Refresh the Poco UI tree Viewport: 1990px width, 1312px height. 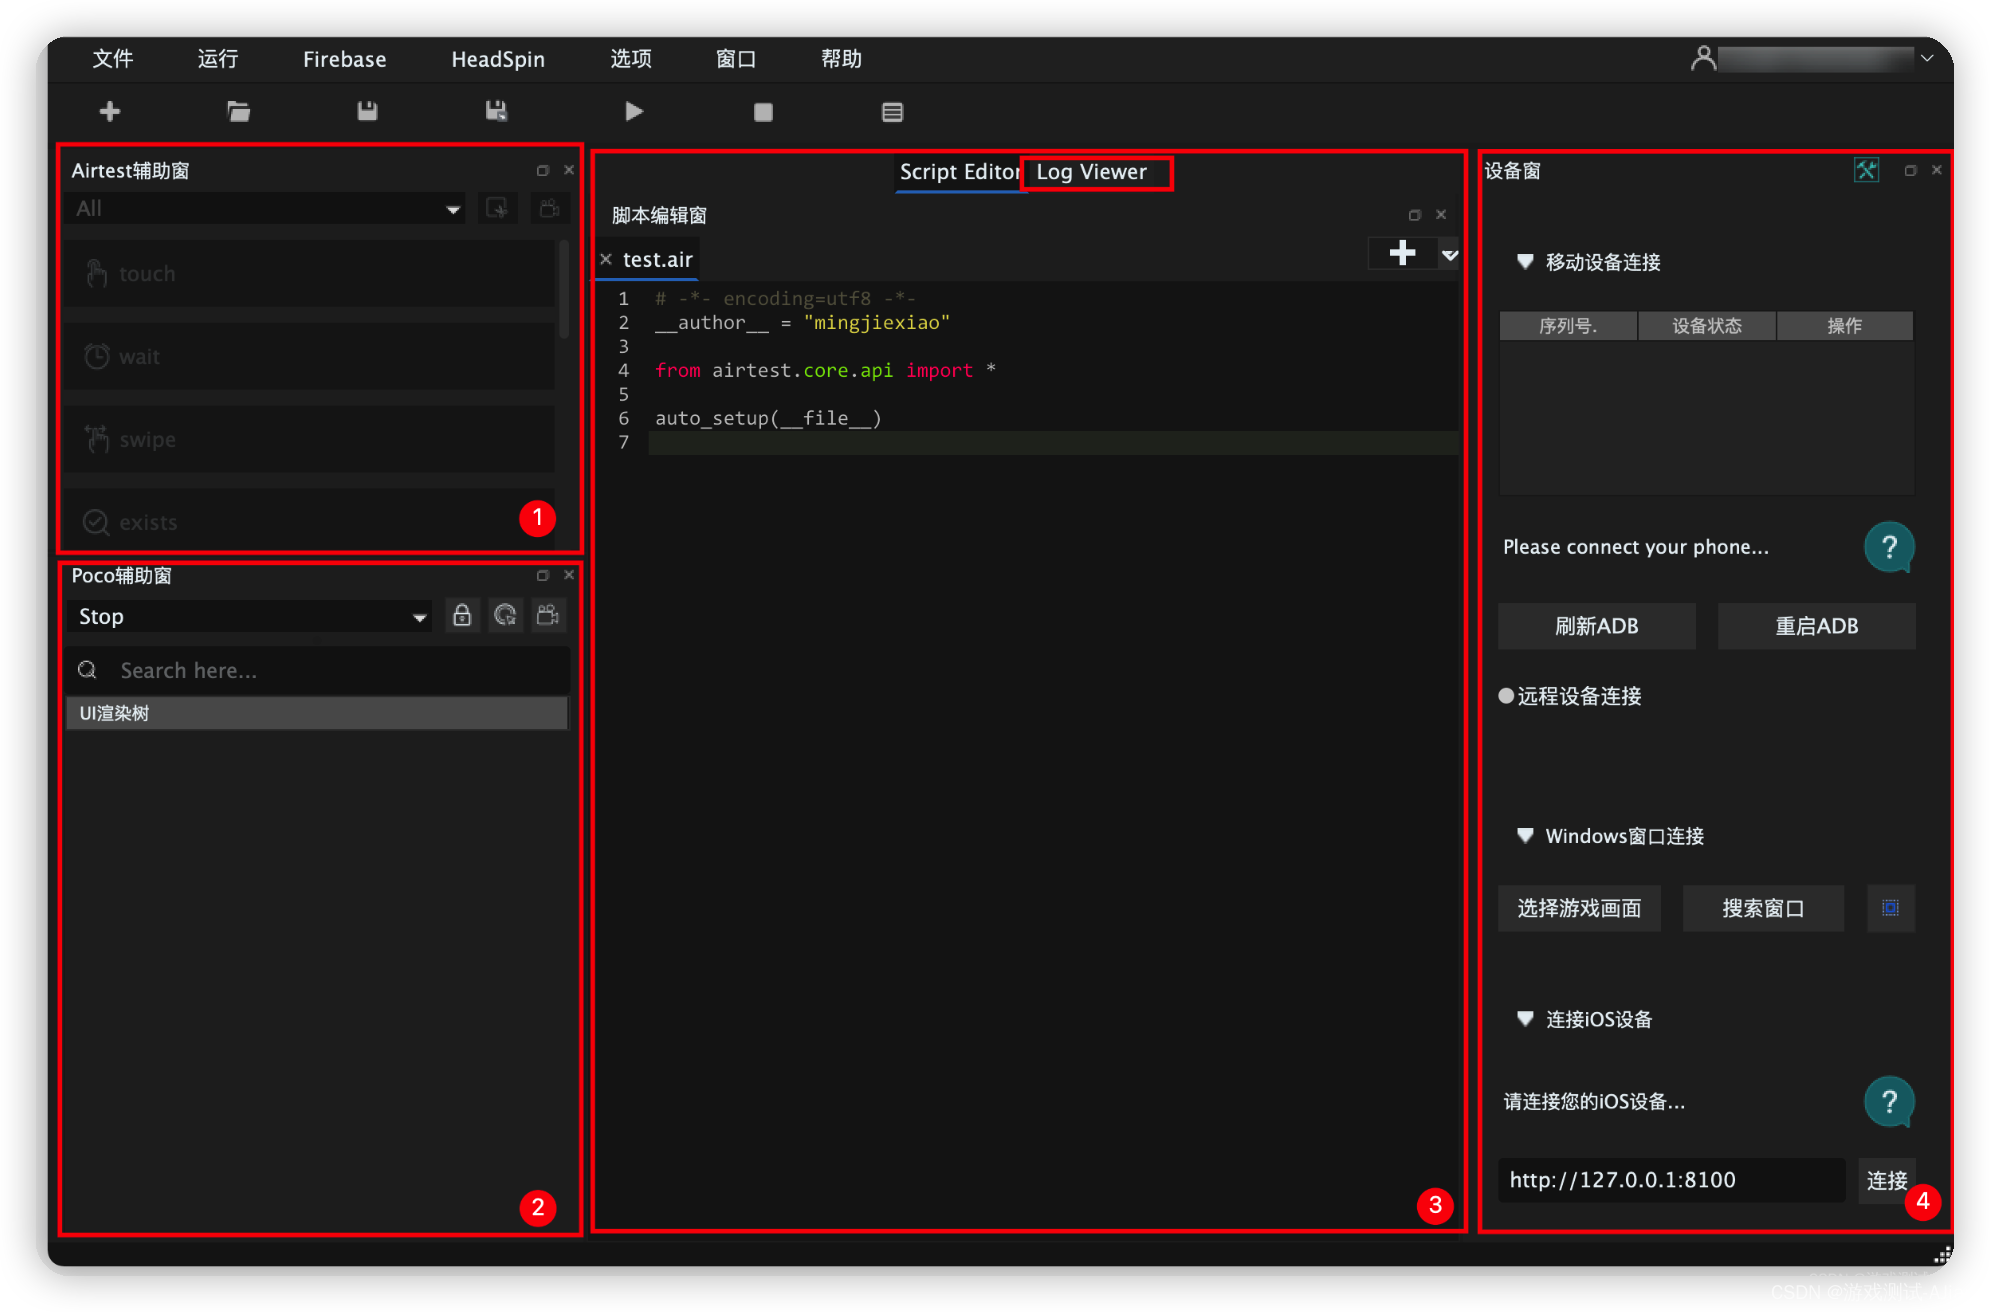pos(505,615)
